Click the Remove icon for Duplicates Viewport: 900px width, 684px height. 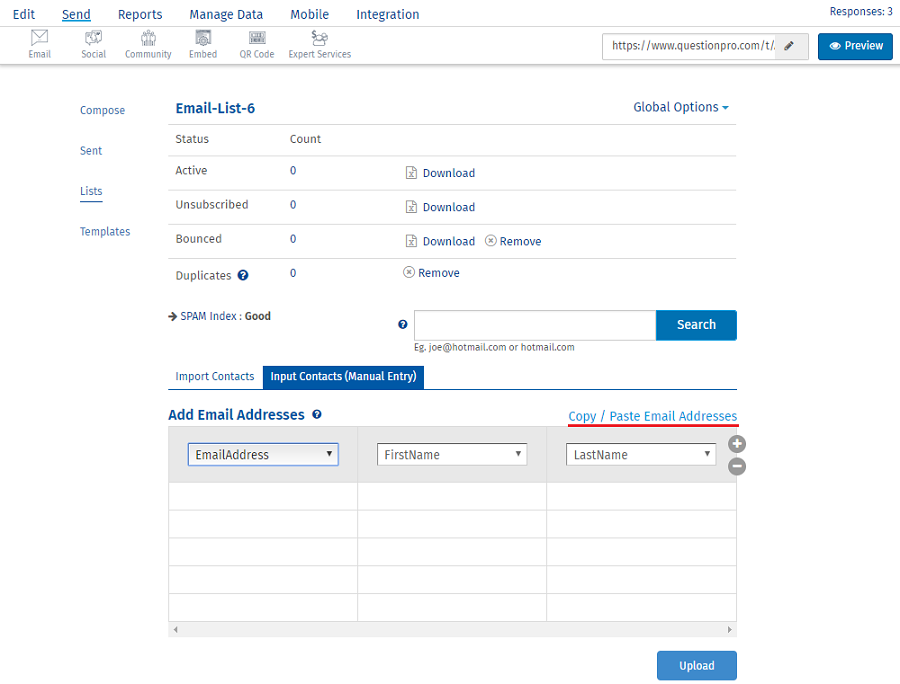point(408,272)
